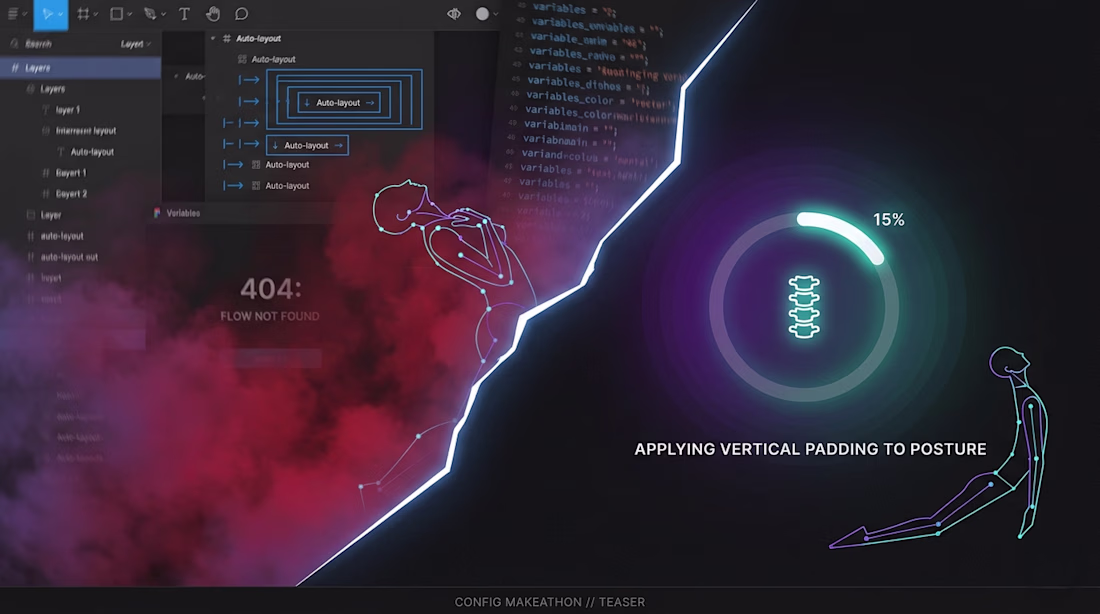Open the Rectangle tool dropdown chevron

pos(130,14)
